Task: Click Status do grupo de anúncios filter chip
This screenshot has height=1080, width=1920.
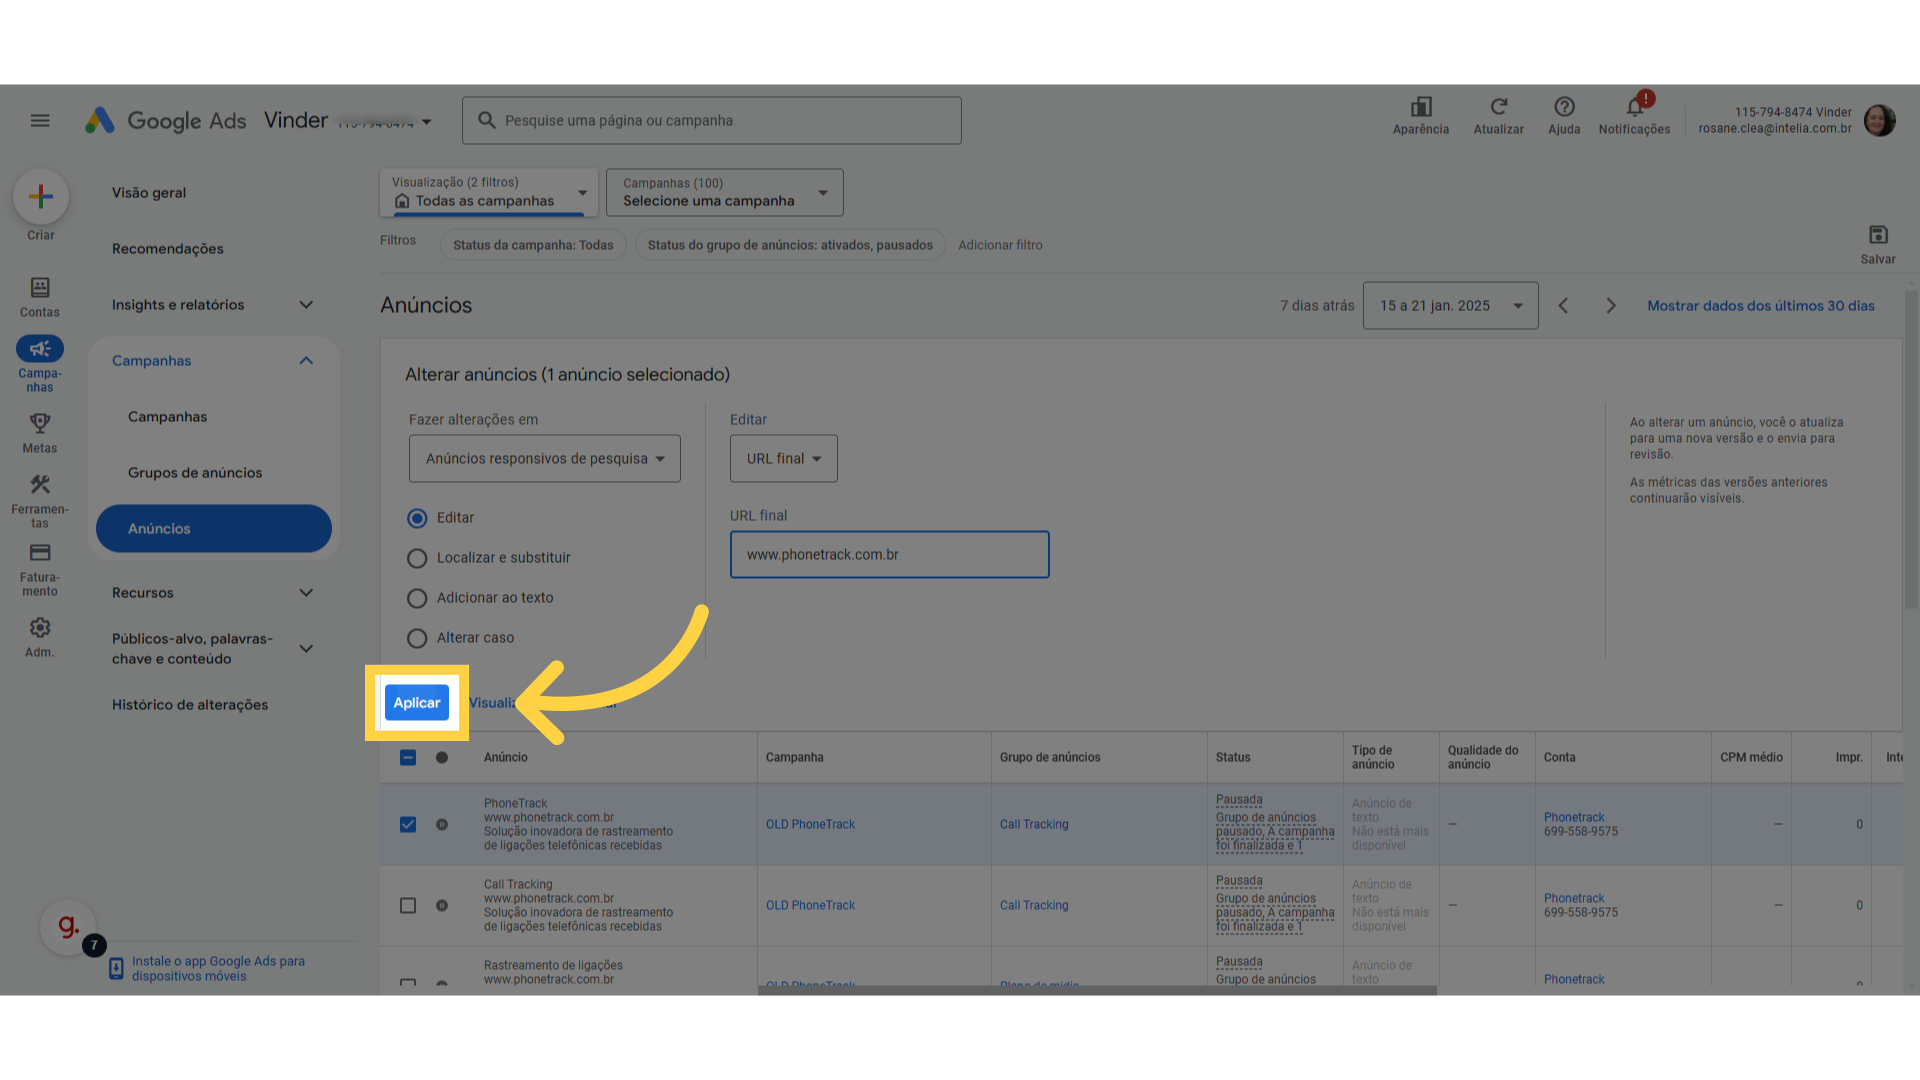Action: pyautogui.click(x=790, y=245)
